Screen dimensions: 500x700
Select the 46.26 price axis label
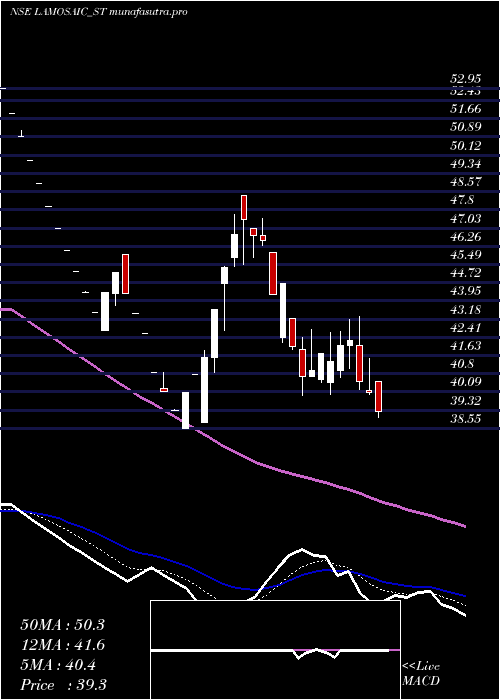466,238
